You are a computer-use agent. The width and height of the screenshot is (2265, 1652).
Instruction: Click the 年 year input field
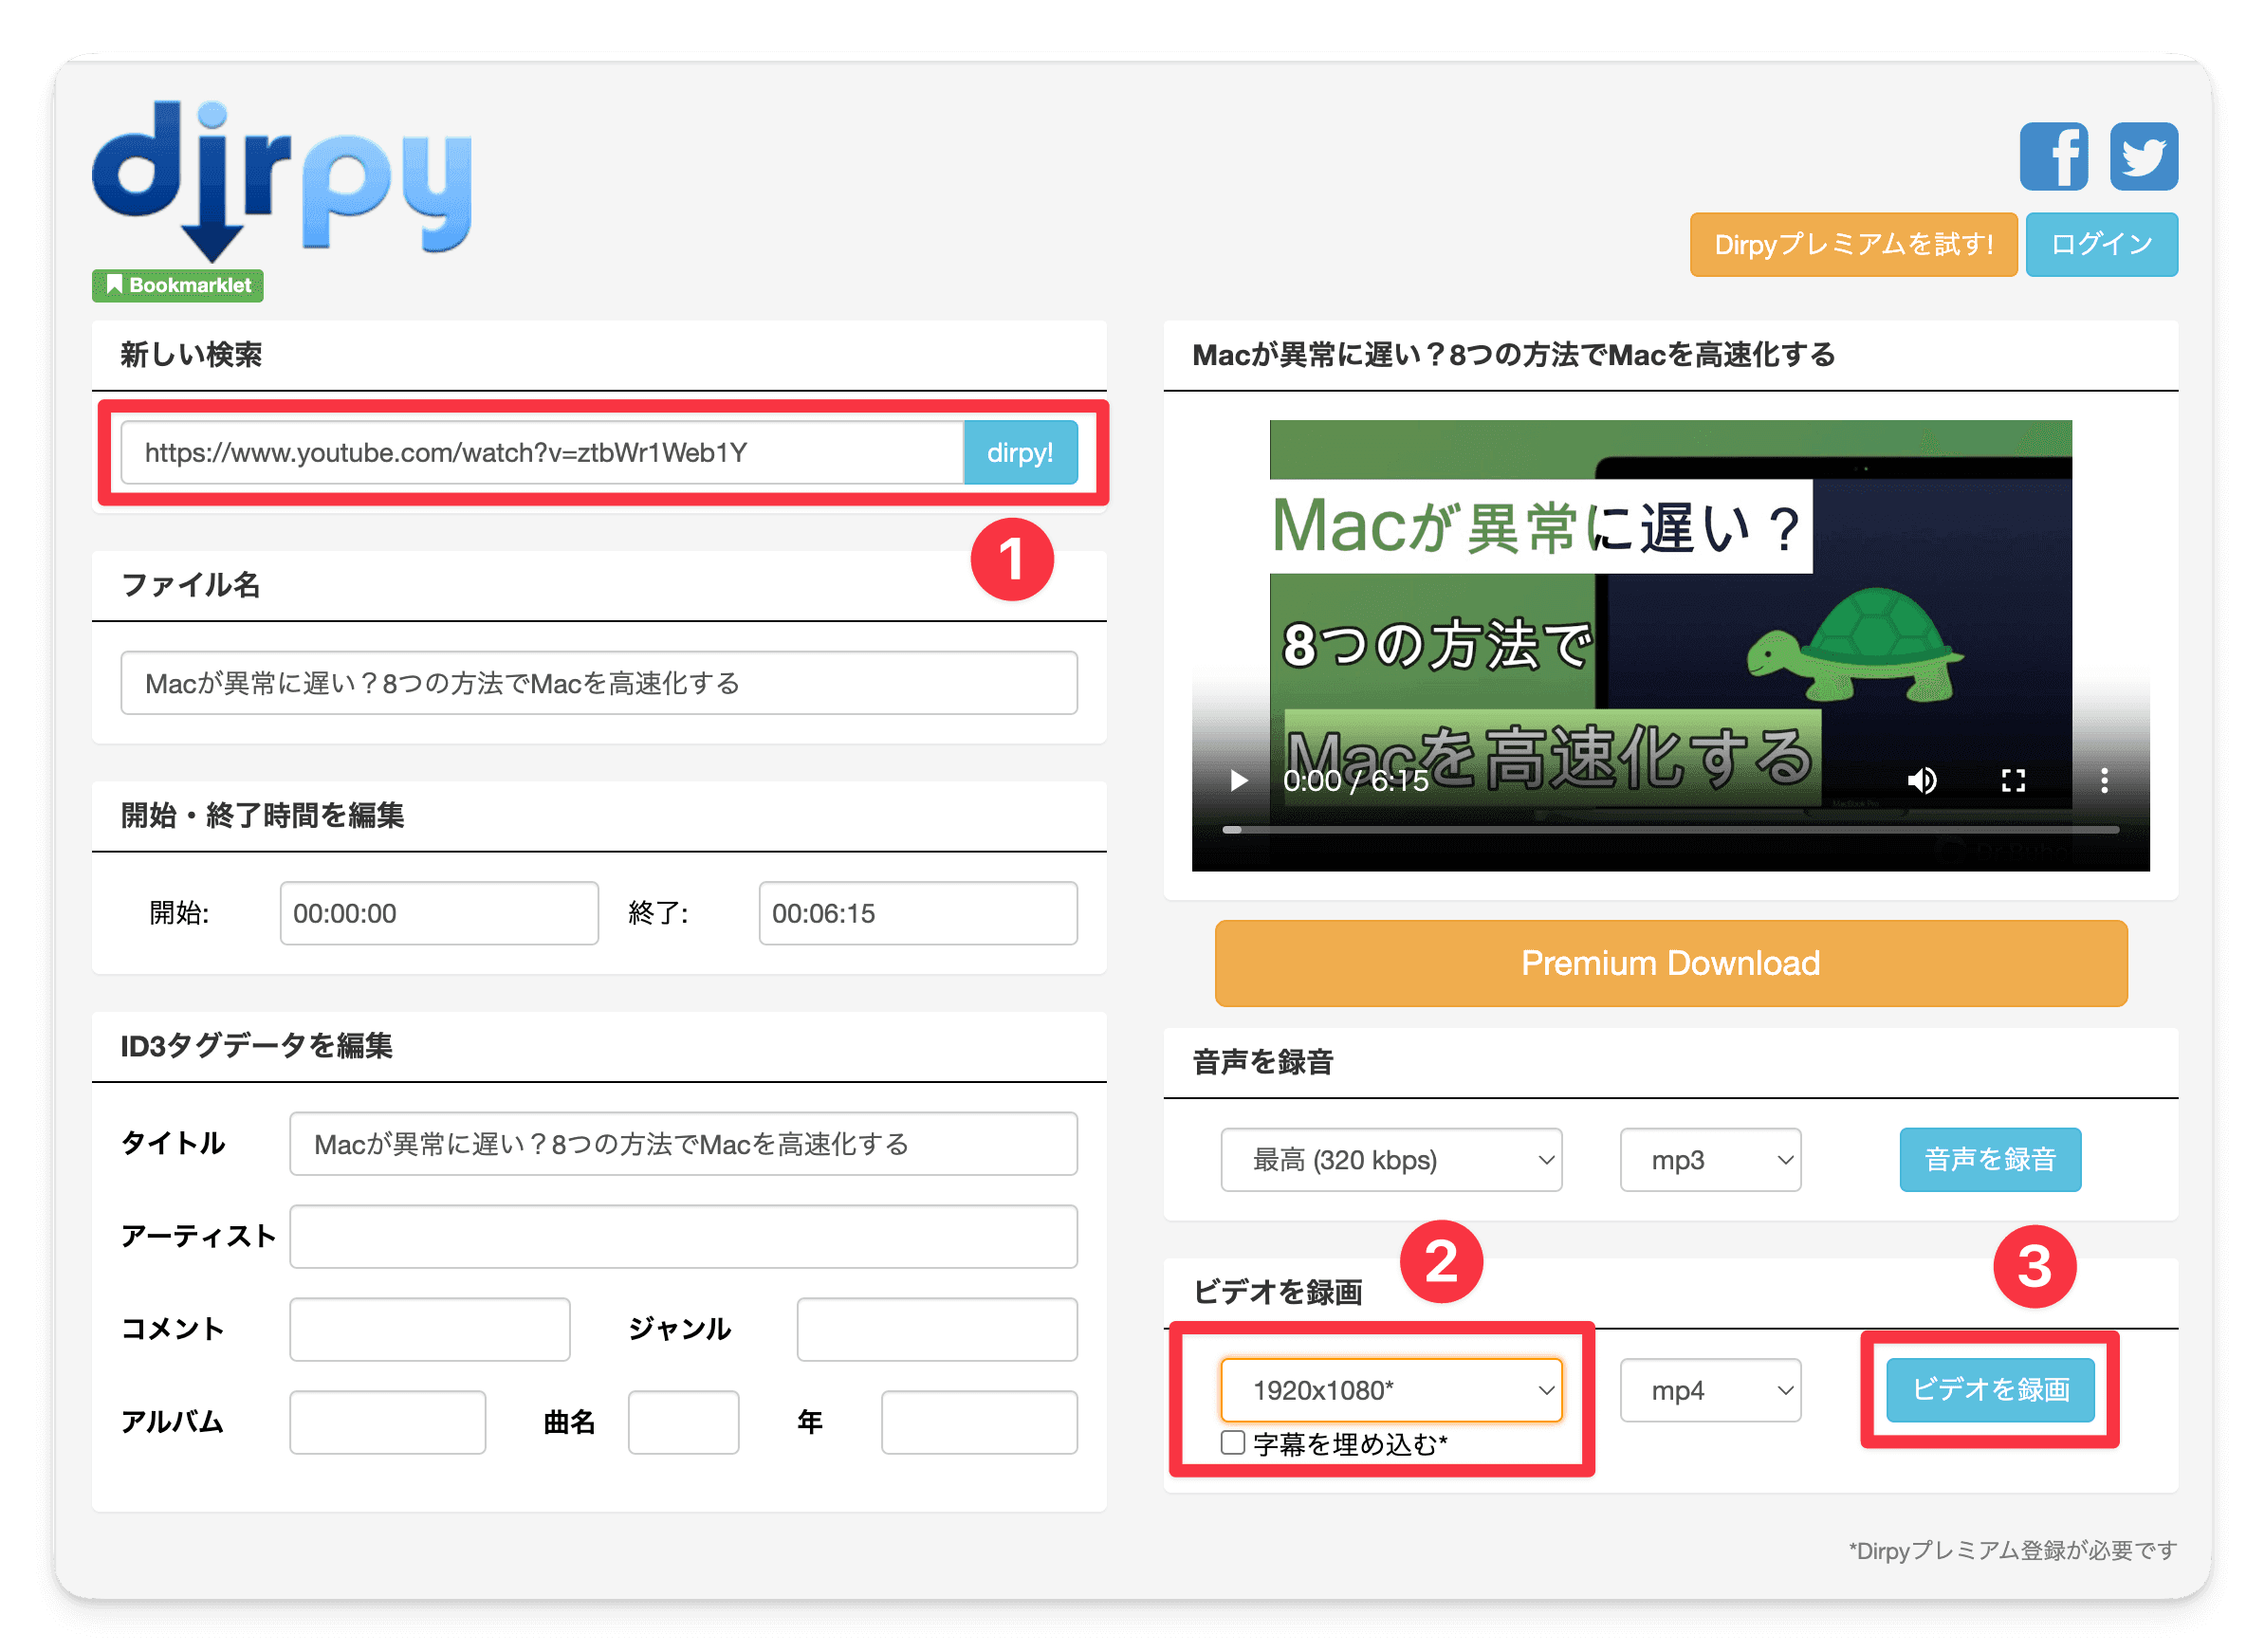tap(979, 1421)
